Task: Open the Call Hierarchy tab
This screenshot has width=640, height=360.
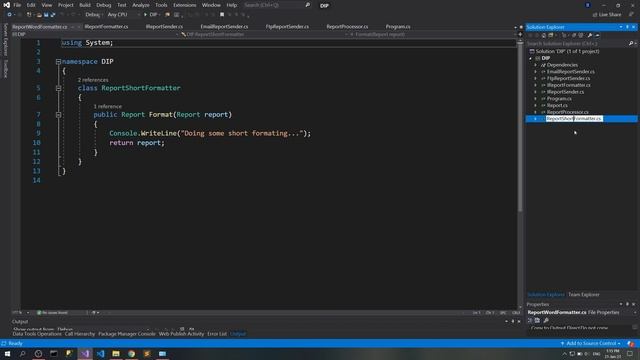Action: 80,334
